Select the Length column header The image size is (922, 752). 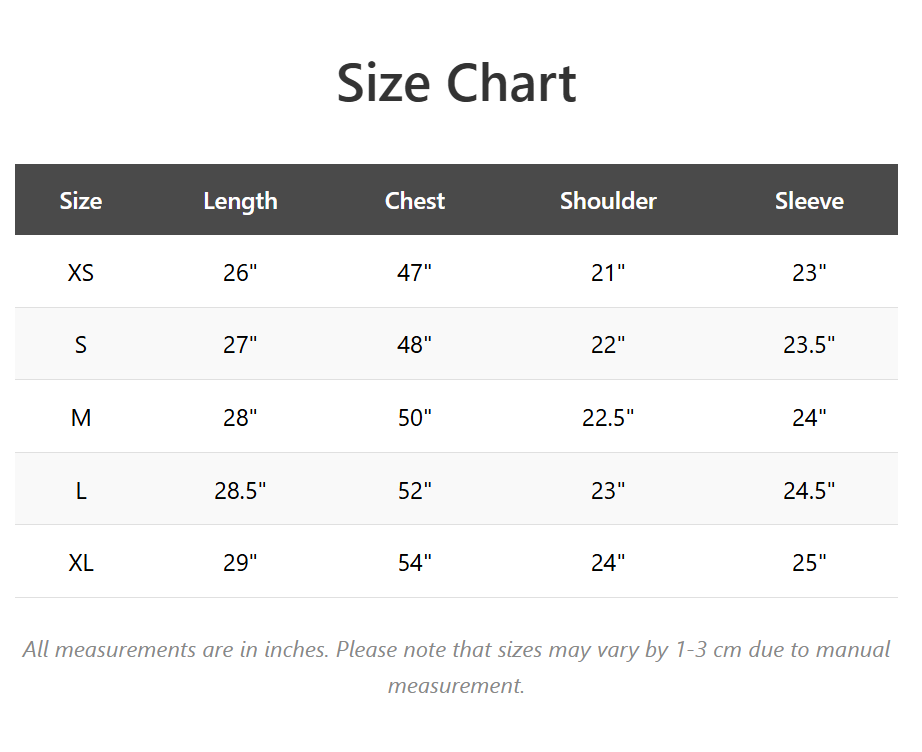240,201
